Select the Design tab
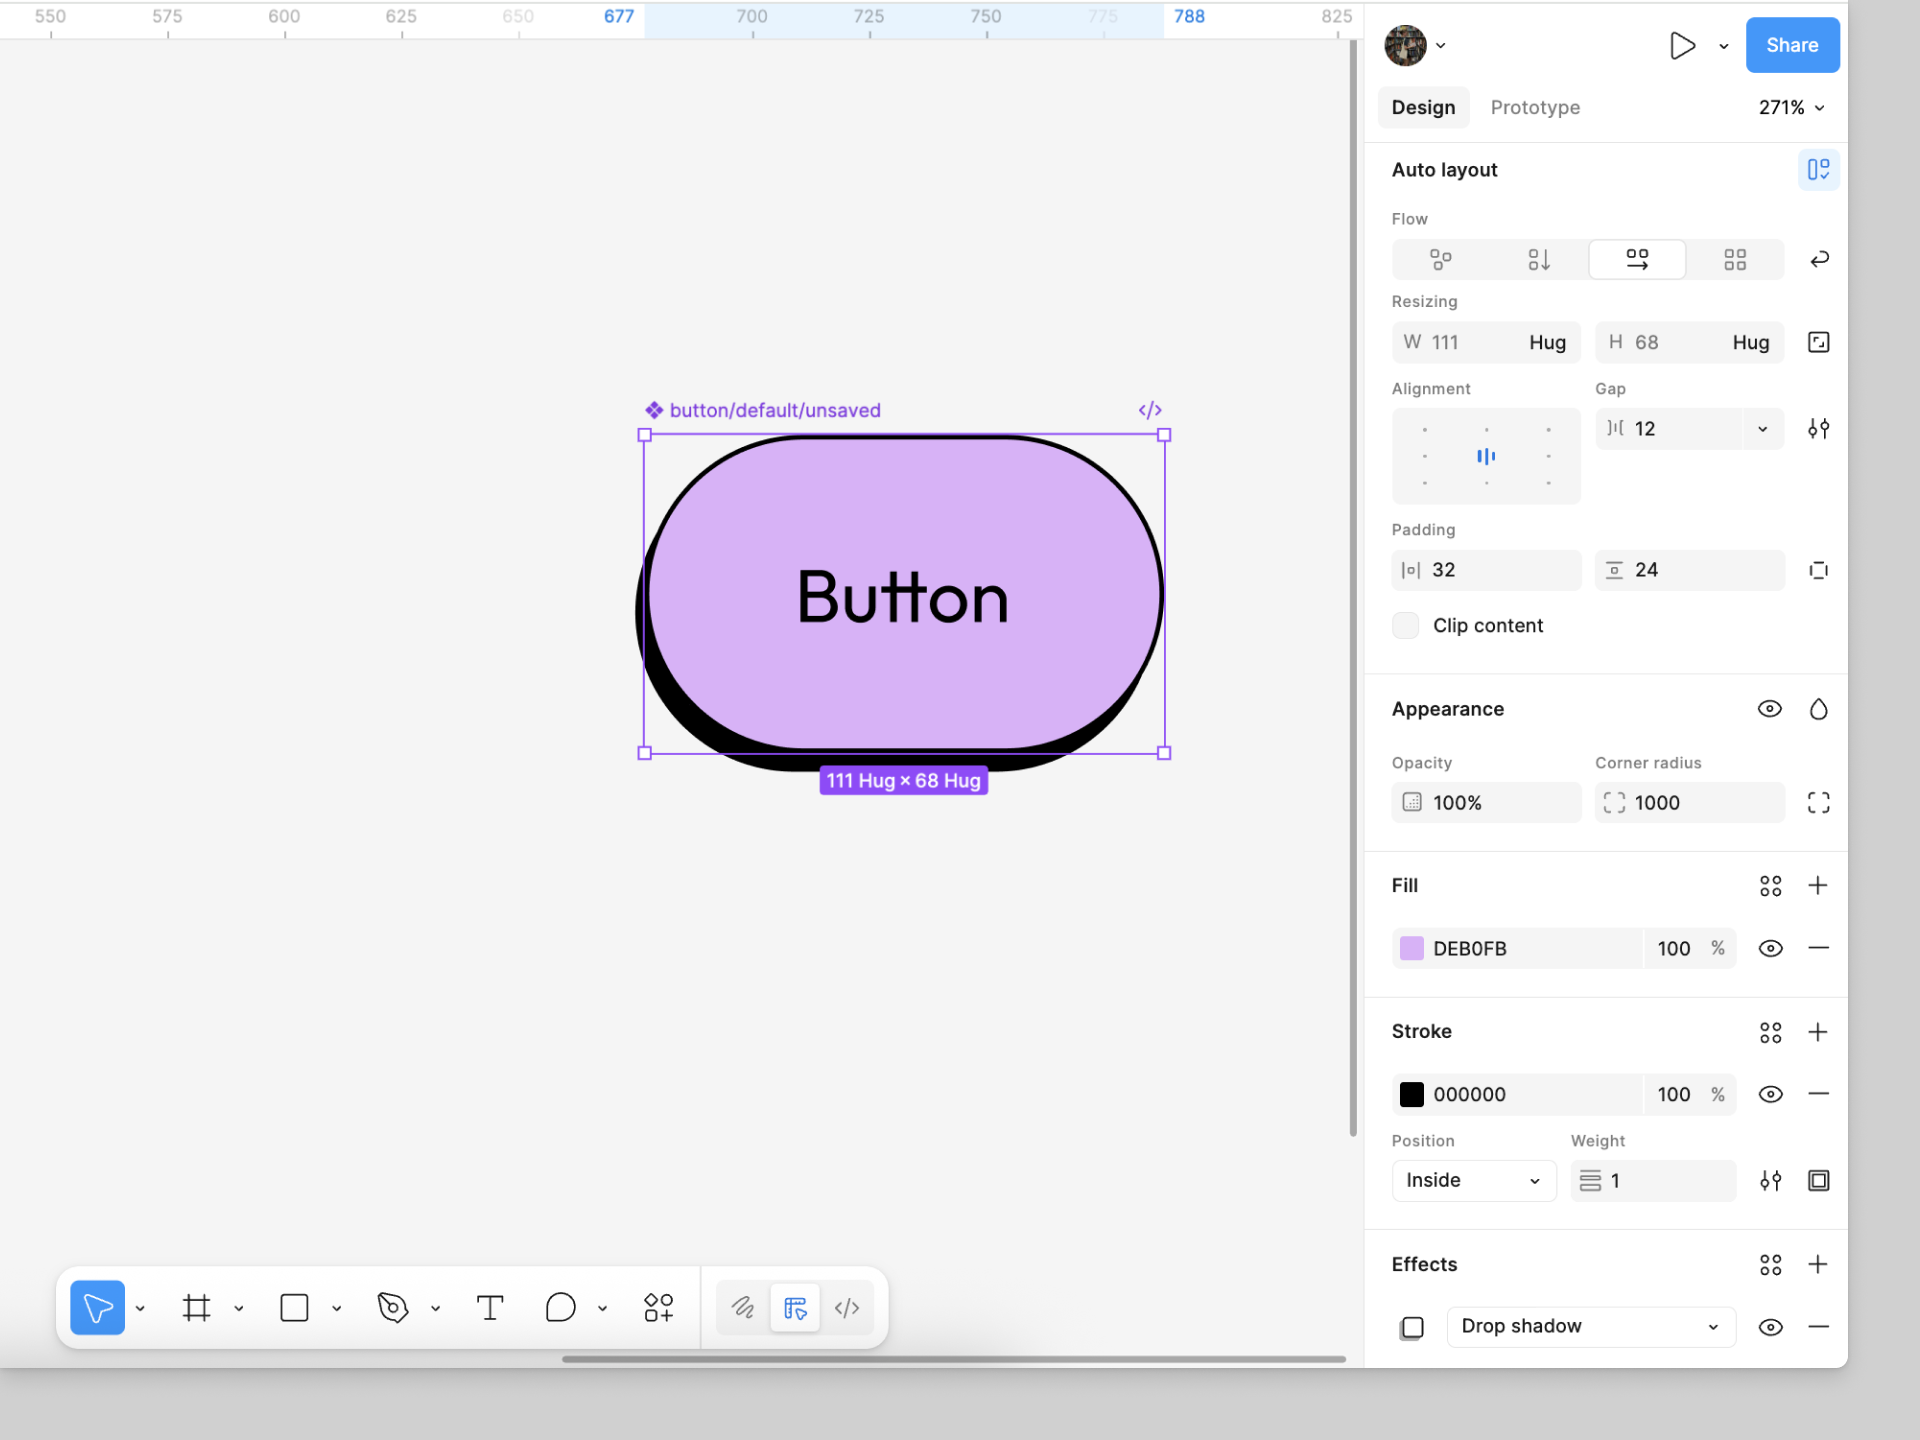The image size is (1920, 1440). point(1423,108)
